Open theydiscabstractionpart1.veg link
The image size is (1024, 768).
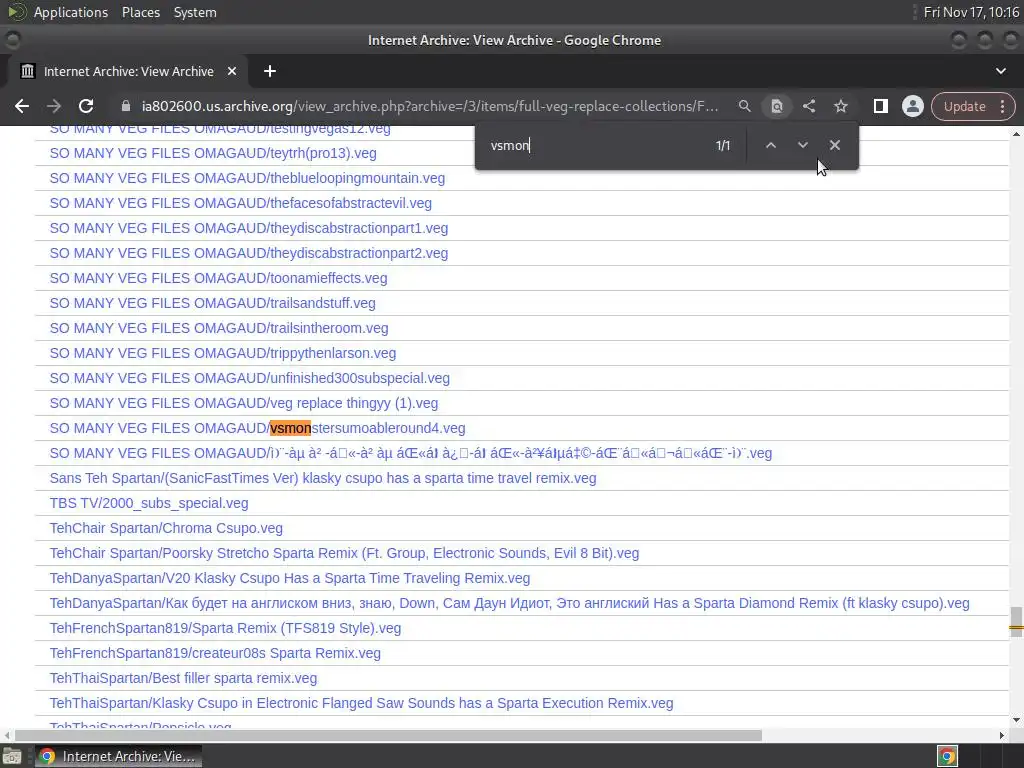point(249,229)
